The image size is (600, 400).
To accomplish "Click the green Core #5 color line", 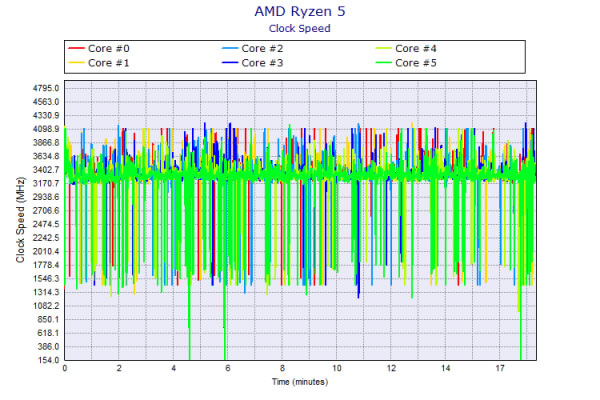I will (x=383, y=63).
